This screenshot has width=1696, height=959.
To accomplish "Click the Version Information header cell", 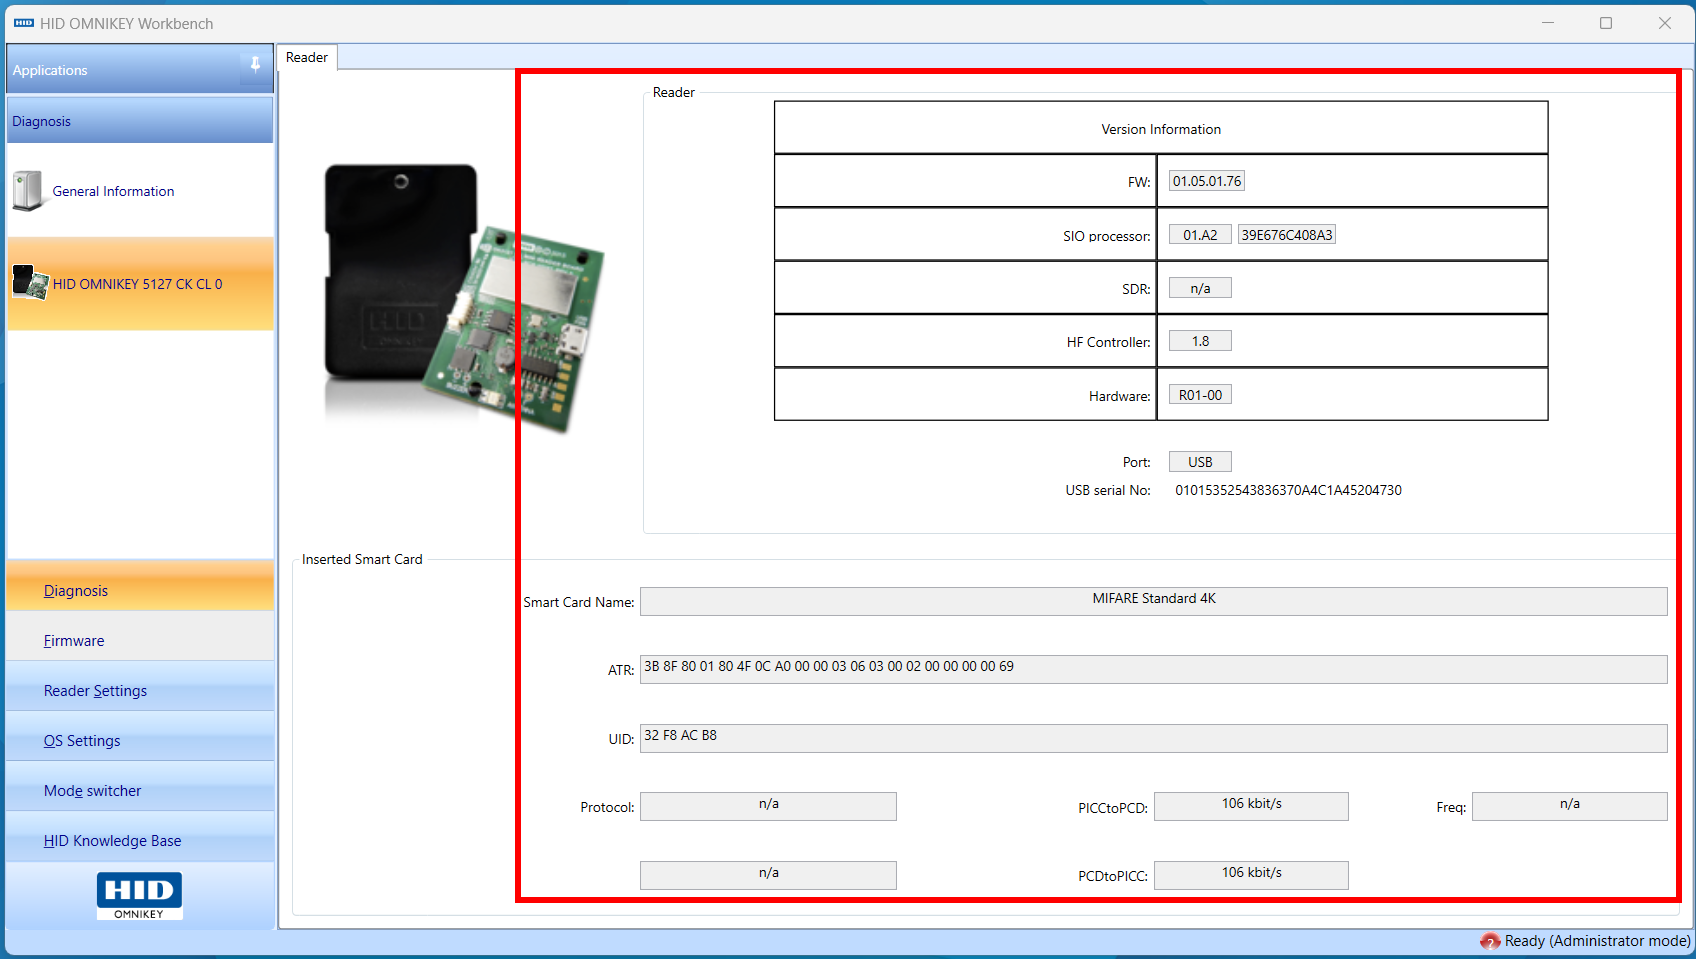I will pos(1161,128).
